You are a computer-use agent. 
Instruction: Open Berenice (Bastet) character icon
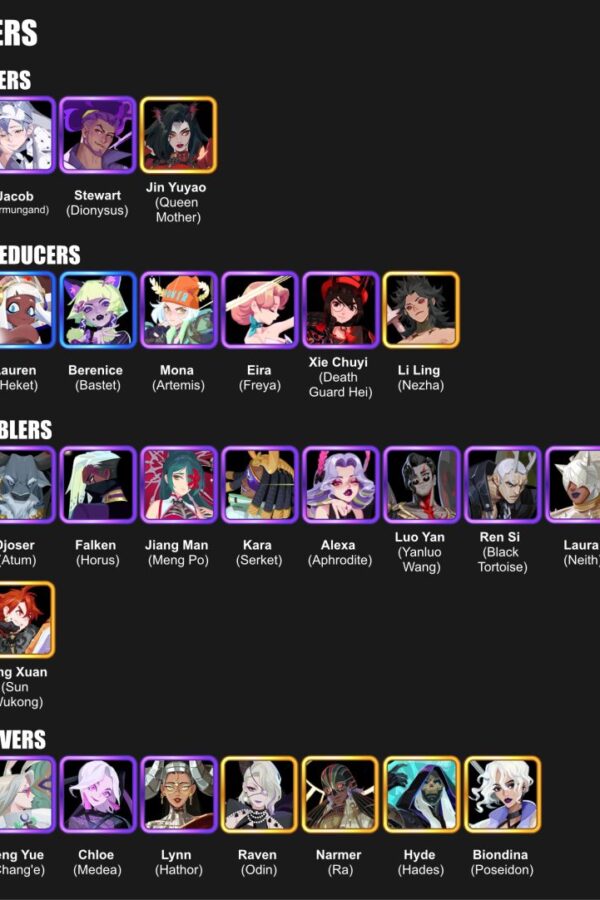click(x=98, y=310)
